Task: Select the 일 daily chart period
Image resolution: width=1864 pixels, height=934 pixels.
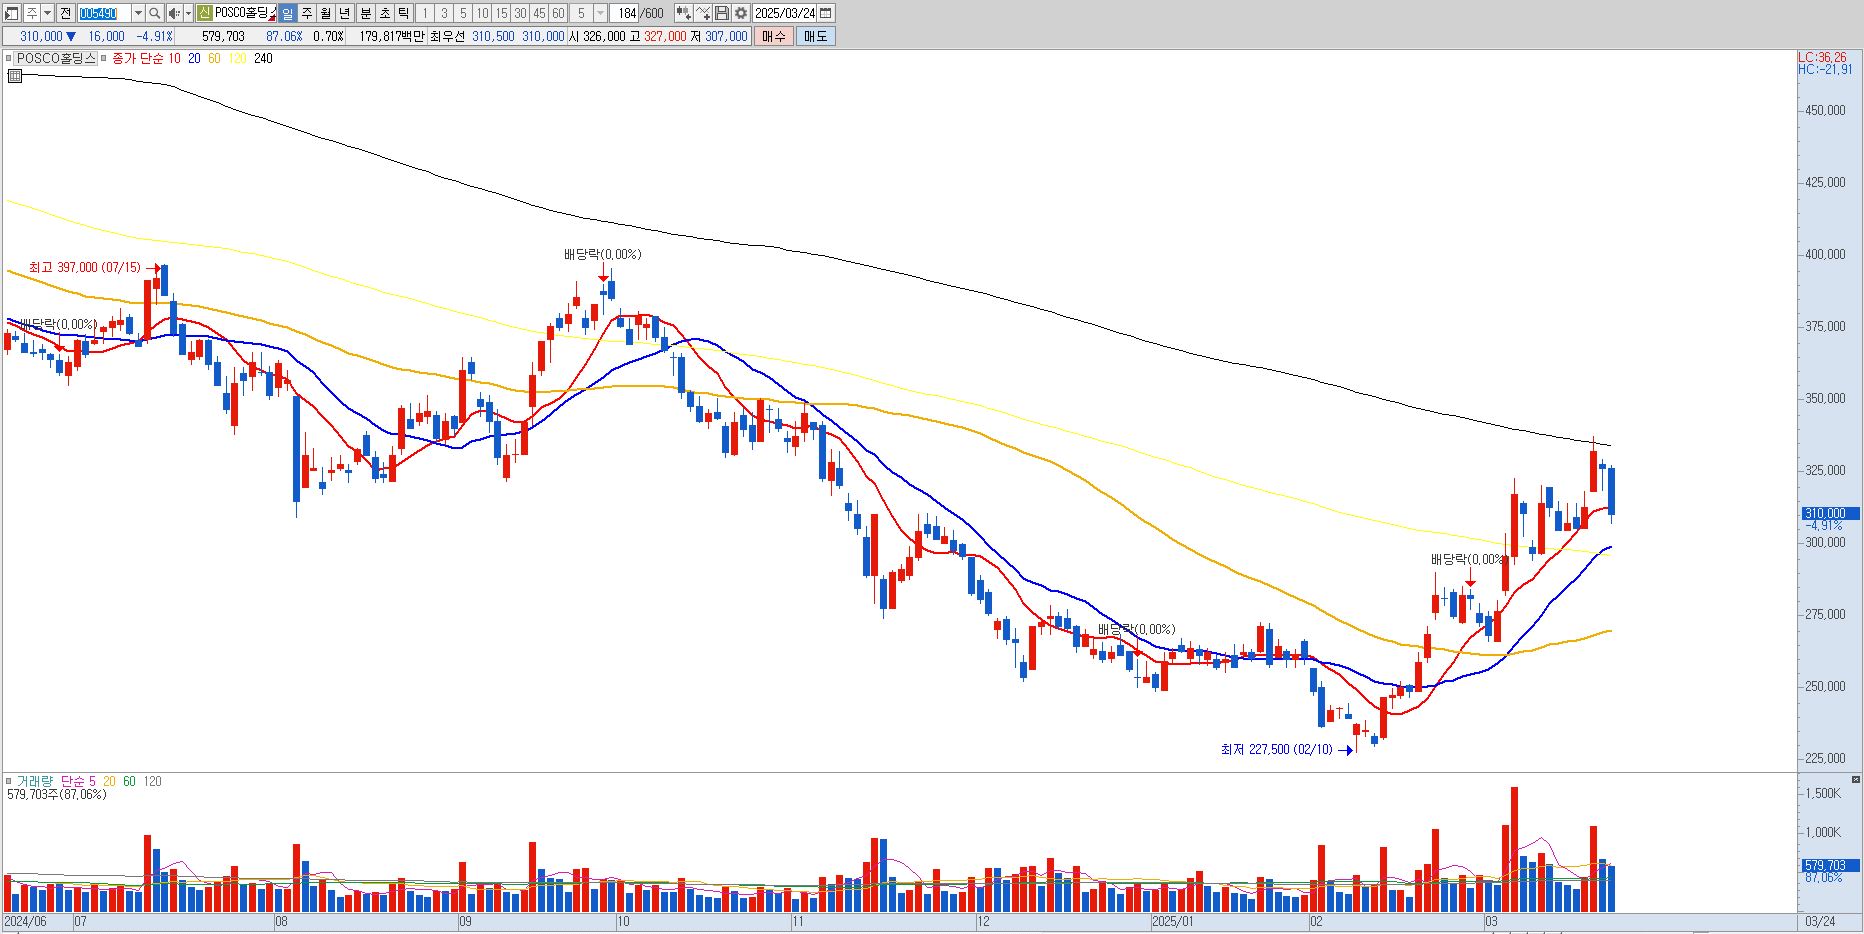Action: (x=288, y=13)
